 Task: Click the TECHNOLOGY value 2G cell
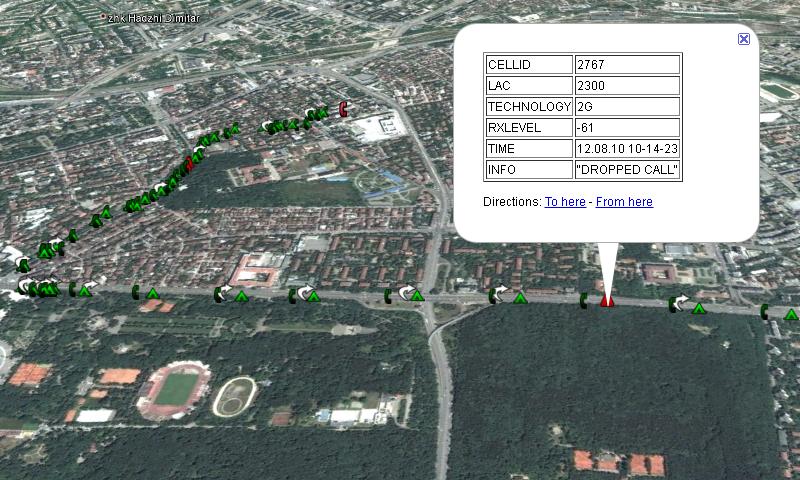(627, 107)
